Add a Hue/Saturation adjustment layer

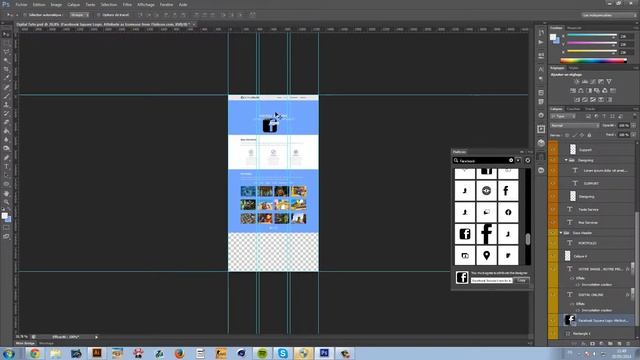(573, 91)
